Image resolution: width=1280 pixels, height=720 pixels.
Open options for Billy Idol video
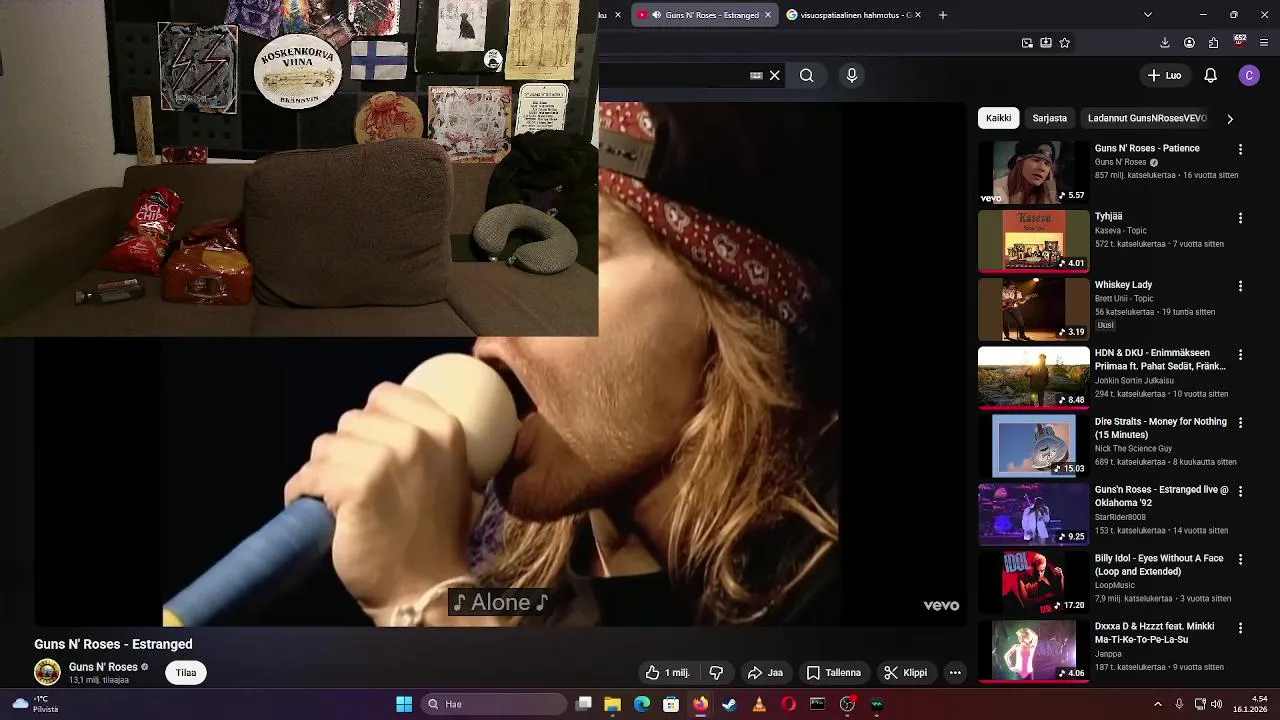click(x=1240, y=559)
